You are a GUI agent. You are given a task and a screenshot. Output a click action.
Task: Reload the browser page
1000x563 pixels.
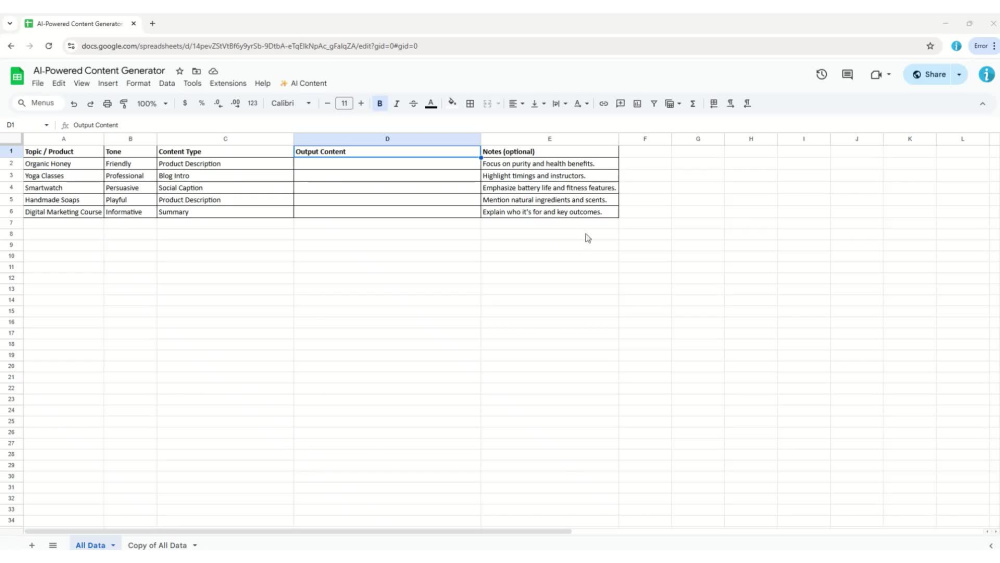coord(48,46)
